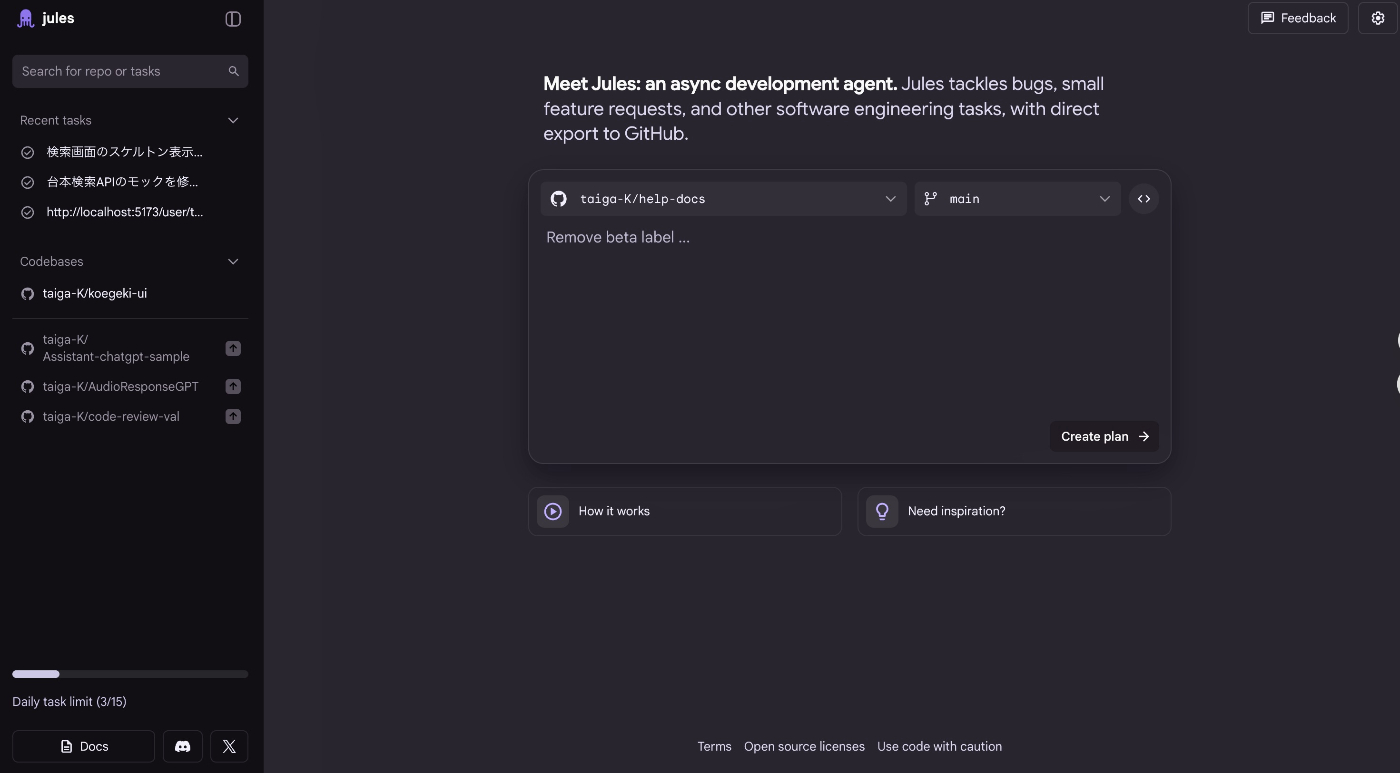Viewport: 1400px width, 773px height.
Task: Open the task 検索画面のスケルトン表示
Action: click(x=125, y=152)
